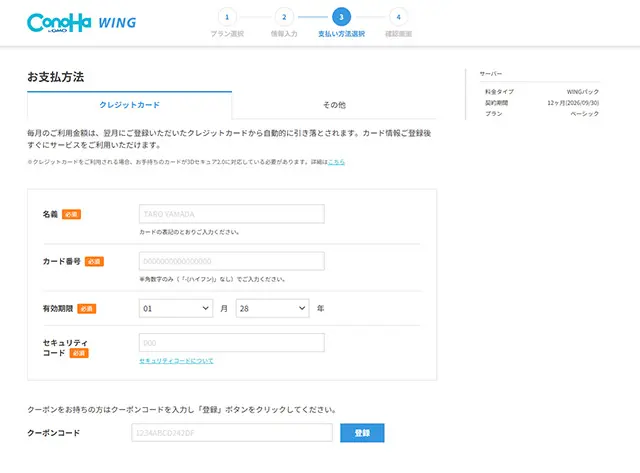Open セキュリティコードについて help link
The width and height of the screenshot is (640, 473).
point(176,361)
